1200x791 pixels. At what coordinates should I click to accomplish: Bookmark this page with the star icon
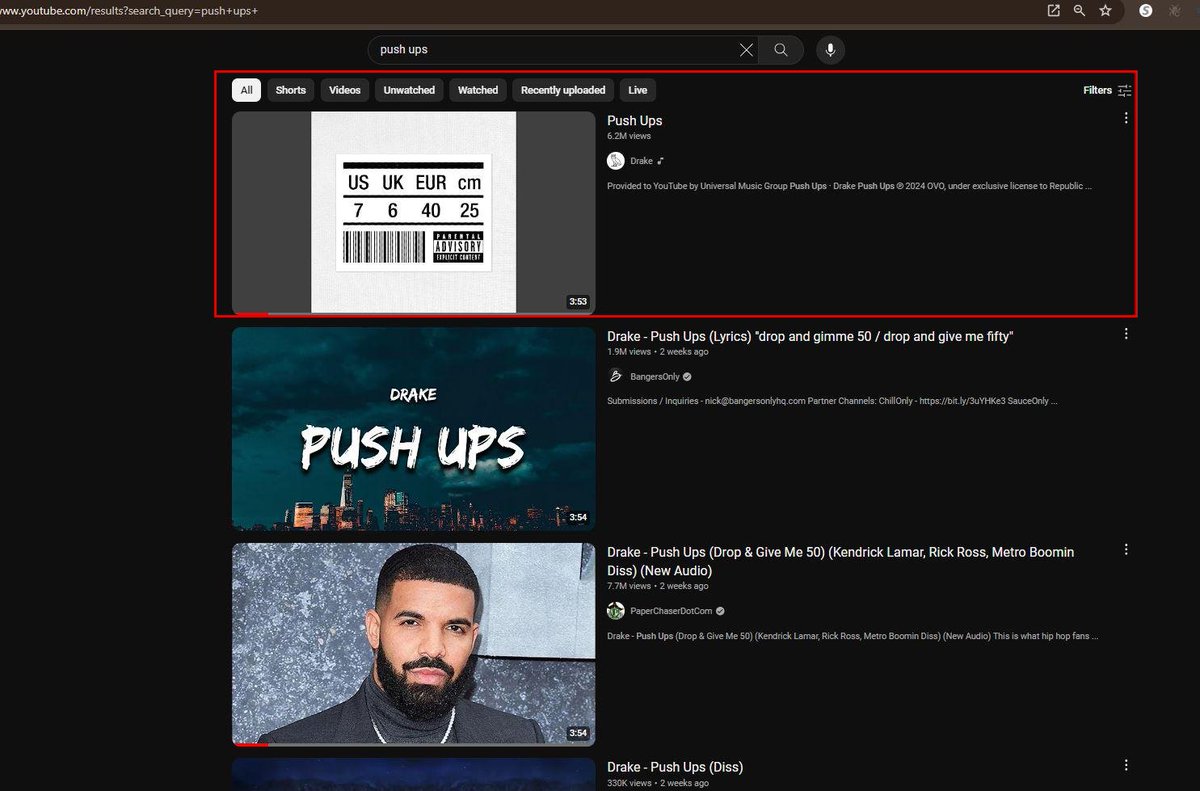click(x=1105, y=10)
